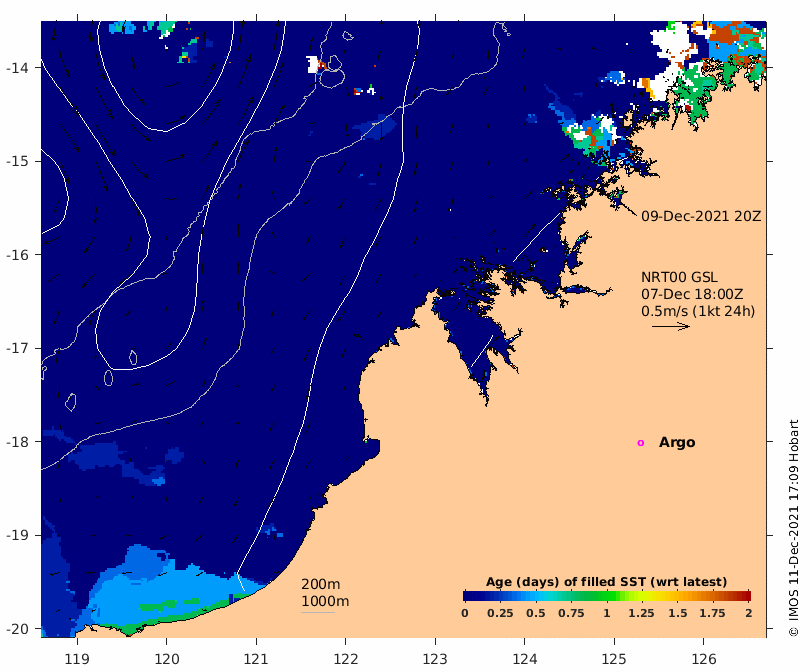Click the NRT00 GSL text

coord(679,277)
